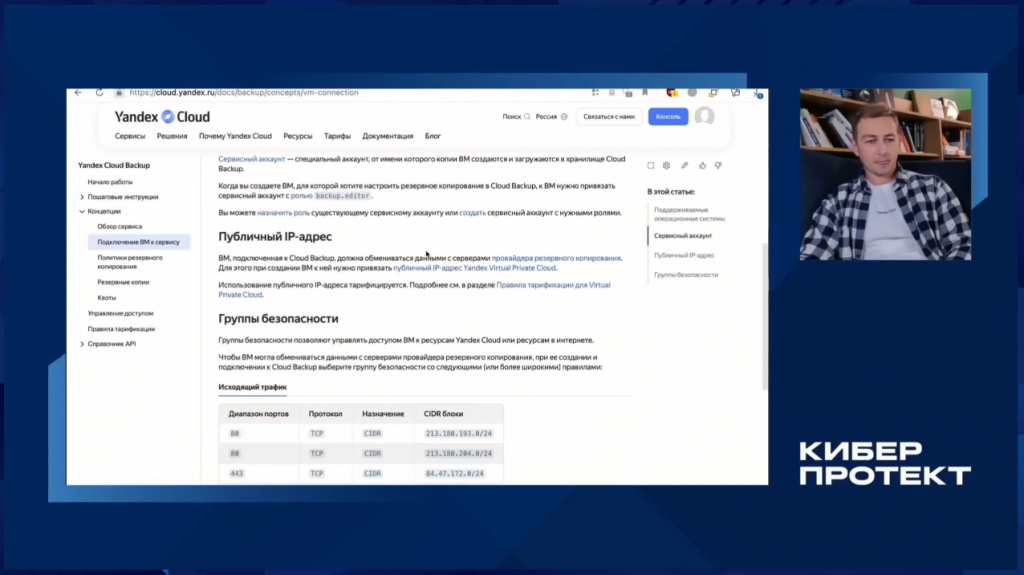Open the Решения menu
The height and width of the screenshot is (575, 1024).
172,136
